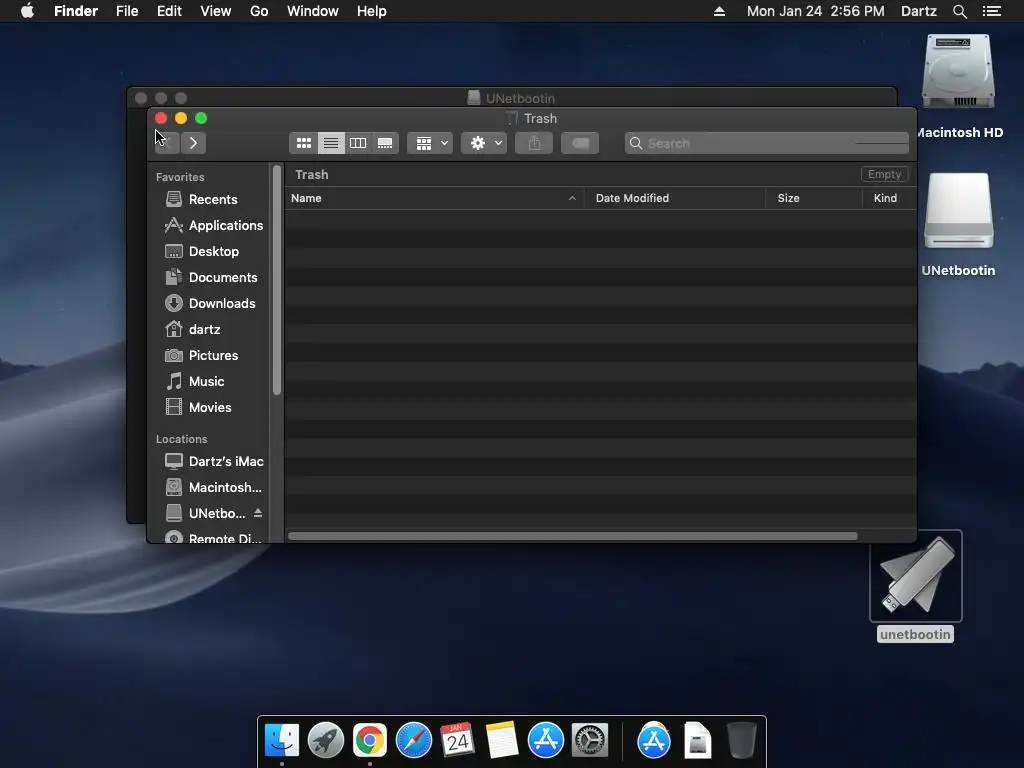Open Applications in the sidebar
The image size is (1024, 768).
tap(212, 225)
